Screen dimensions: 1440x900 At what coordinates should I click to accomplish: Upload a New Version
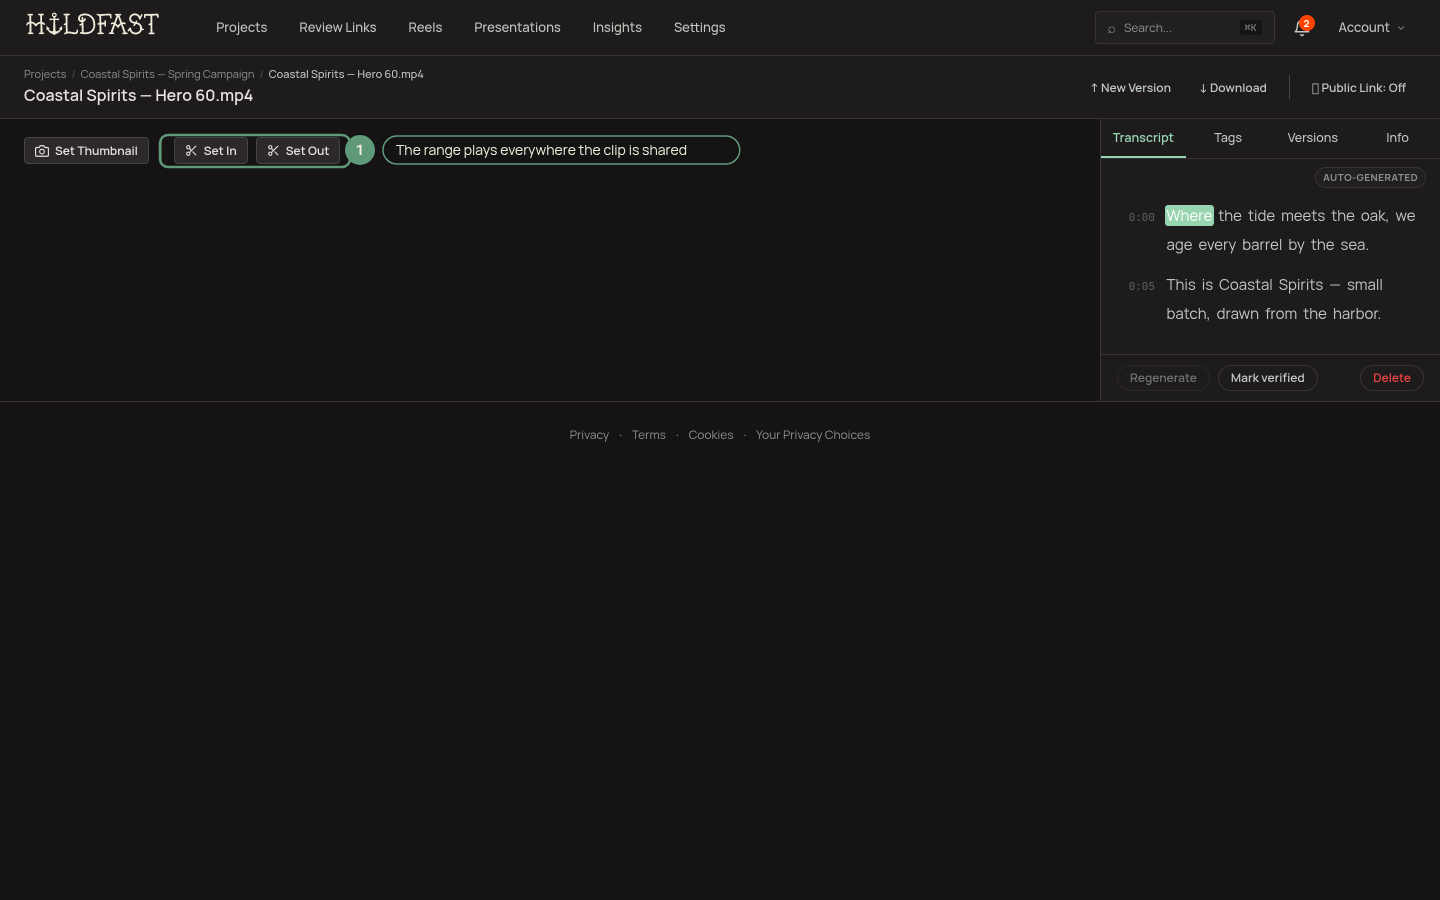click(x=1130, y=88)
